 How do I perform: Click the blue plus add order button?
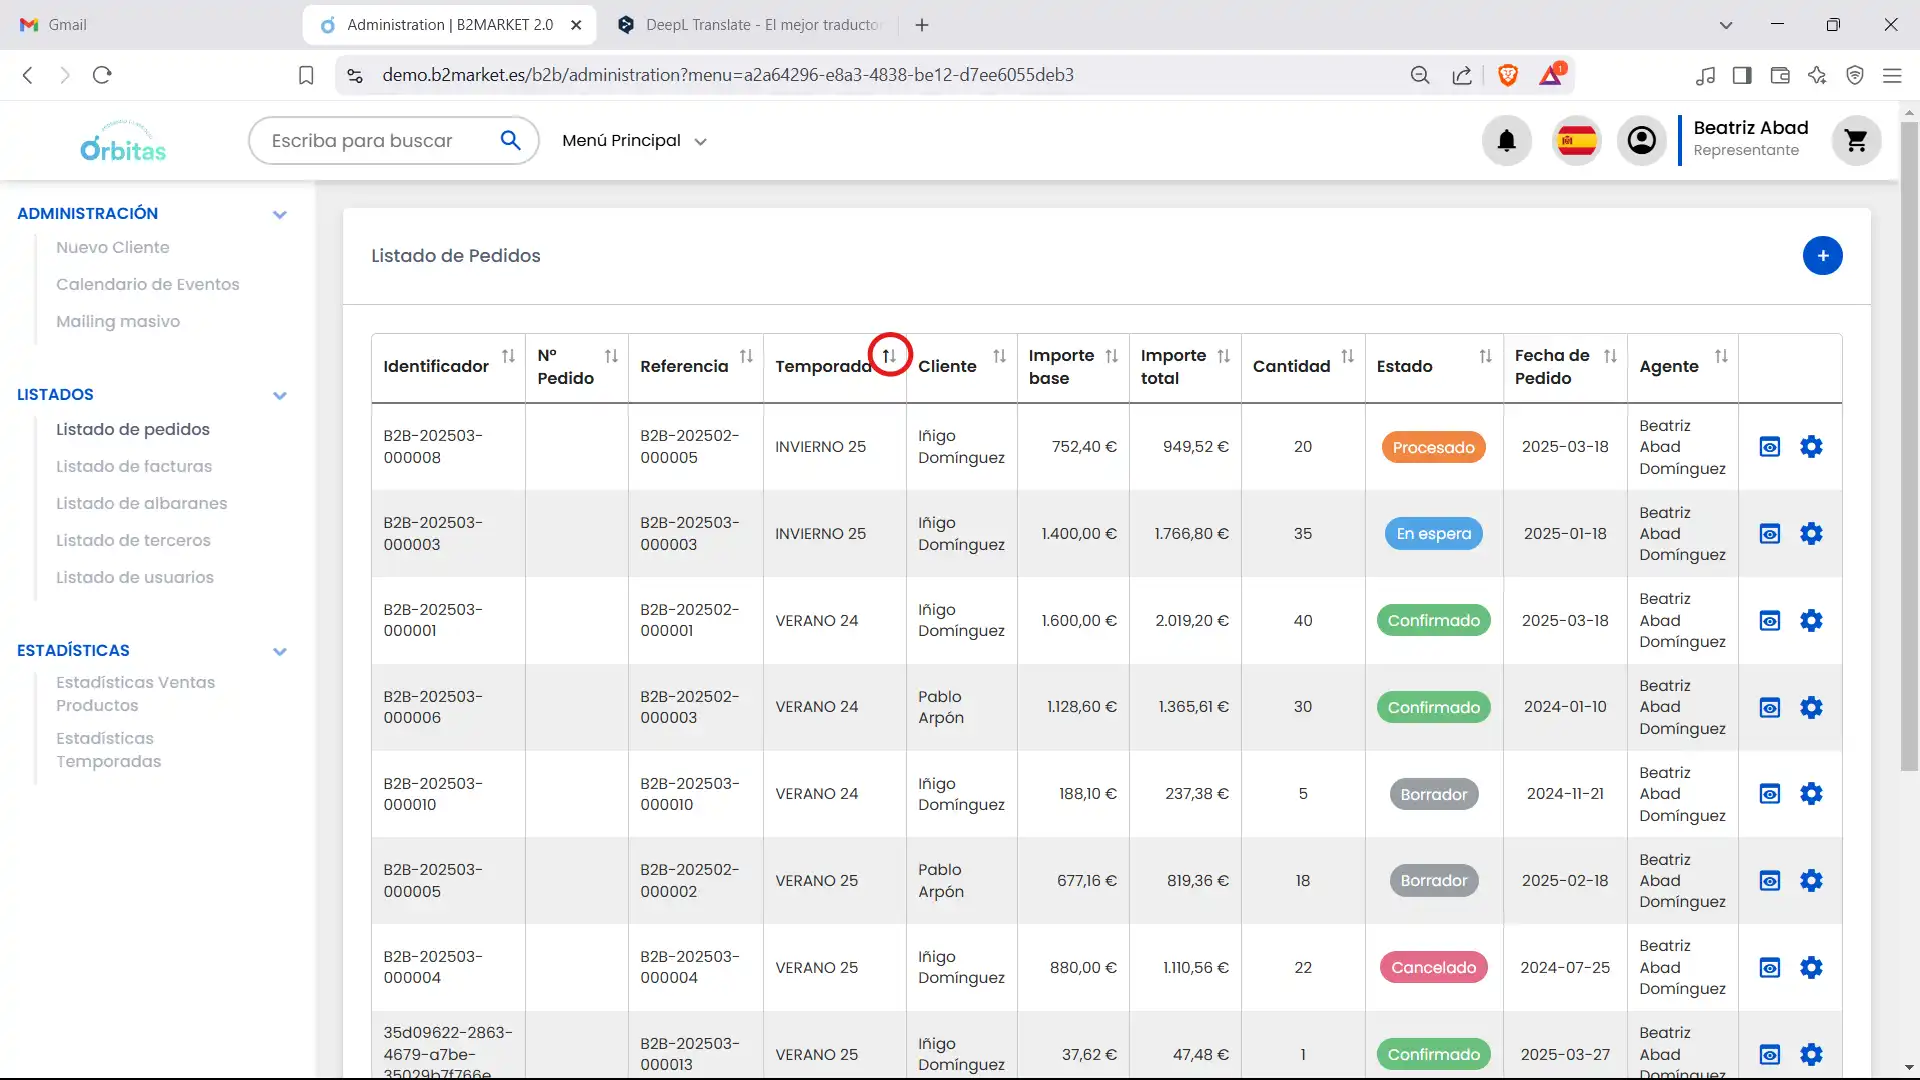(x=1822, y=256)
